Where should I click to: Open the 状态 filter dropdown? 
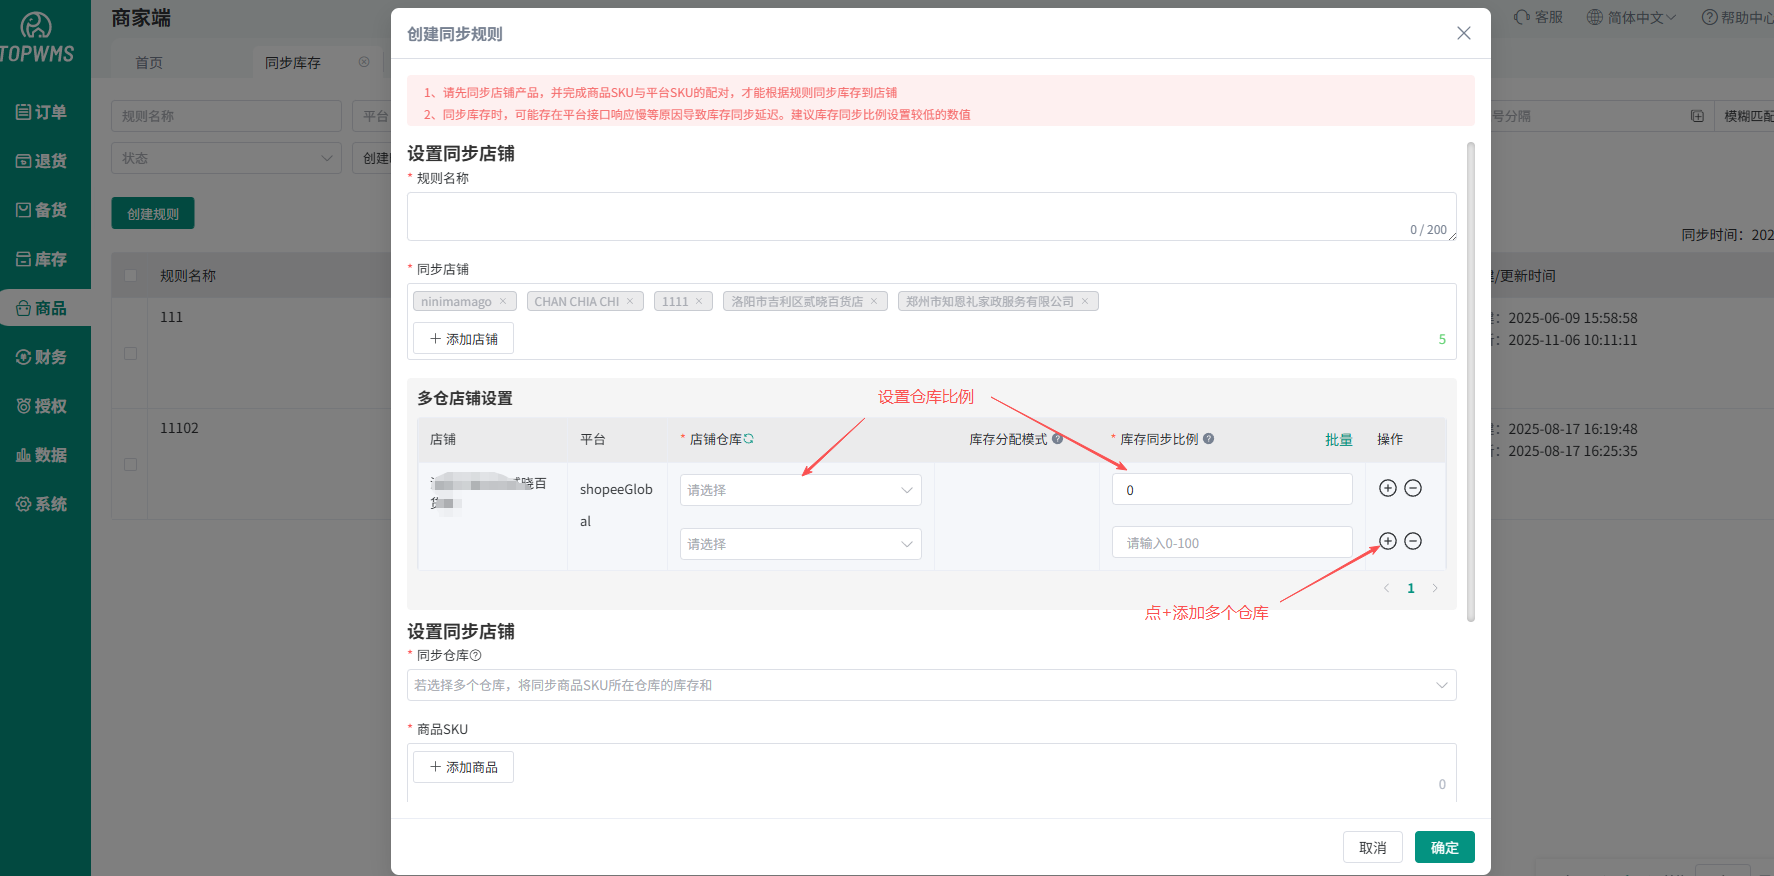[x=226, y=158]
